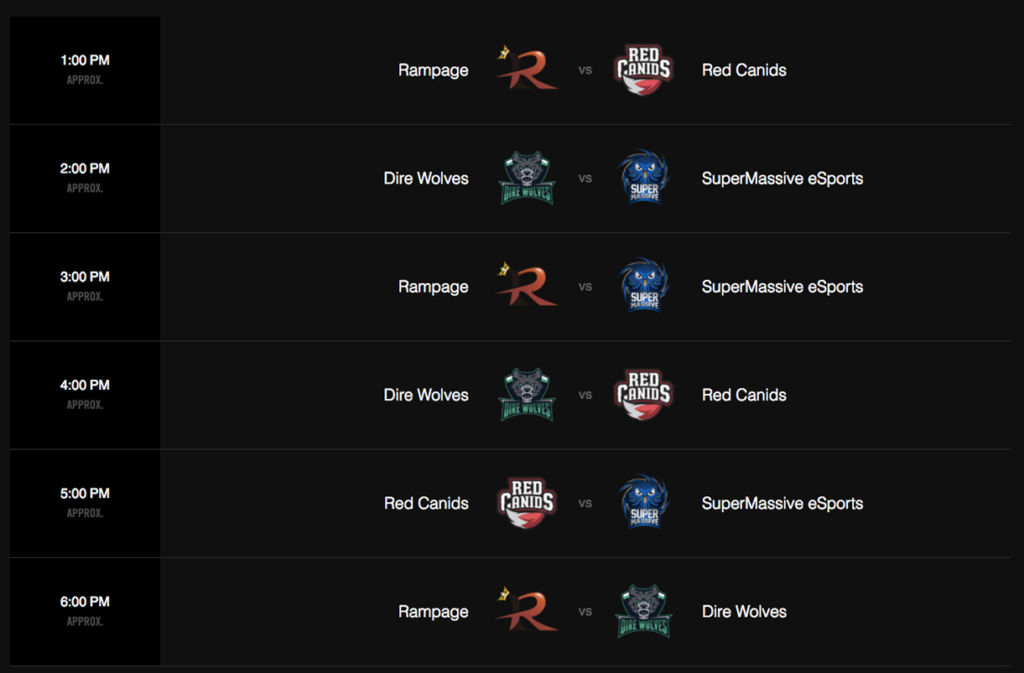Click Rampage logo in 1:00 PM match
The width and height of the screenshot is (1024, 673).
coord(527,69)
